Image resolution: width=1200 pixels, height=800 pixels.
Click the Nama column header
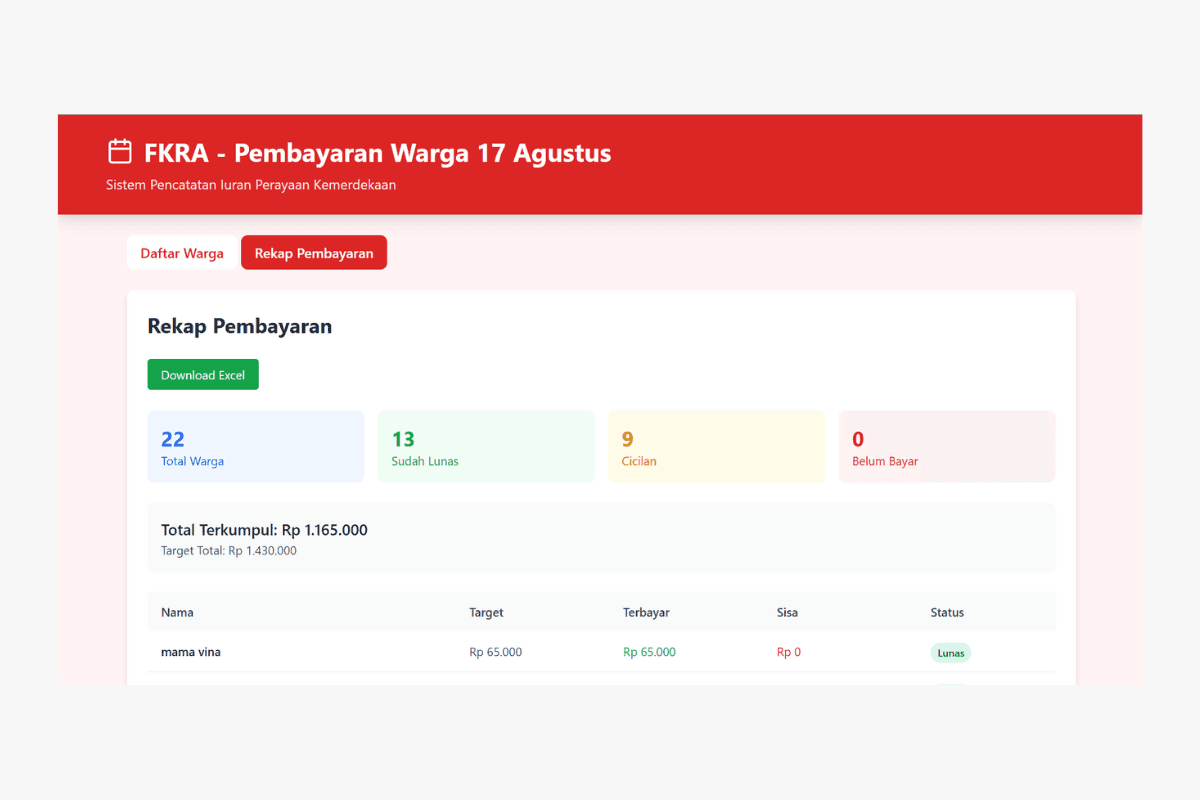177,612
